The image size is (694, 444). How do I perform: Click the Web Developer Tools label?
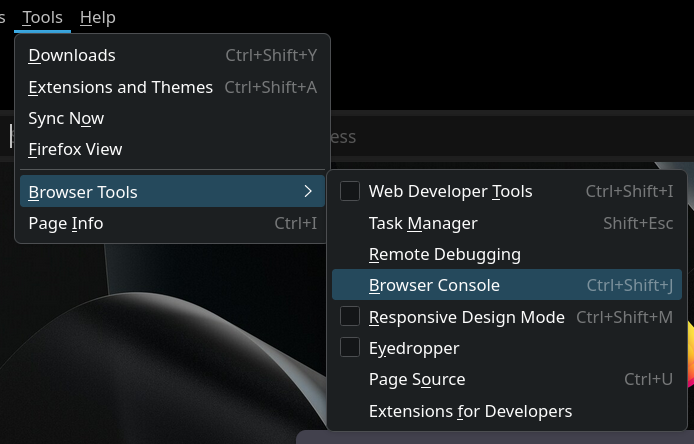pyautogui.click(x=451, y=191)
